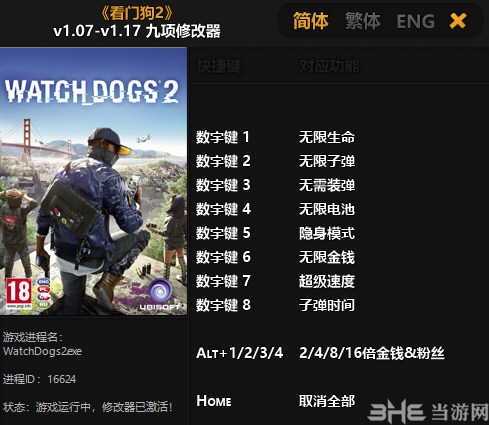The height and width of the screenshot is (425, 489).
Task: Close the trainer with the orange X
Action: (x=458, y=21)
